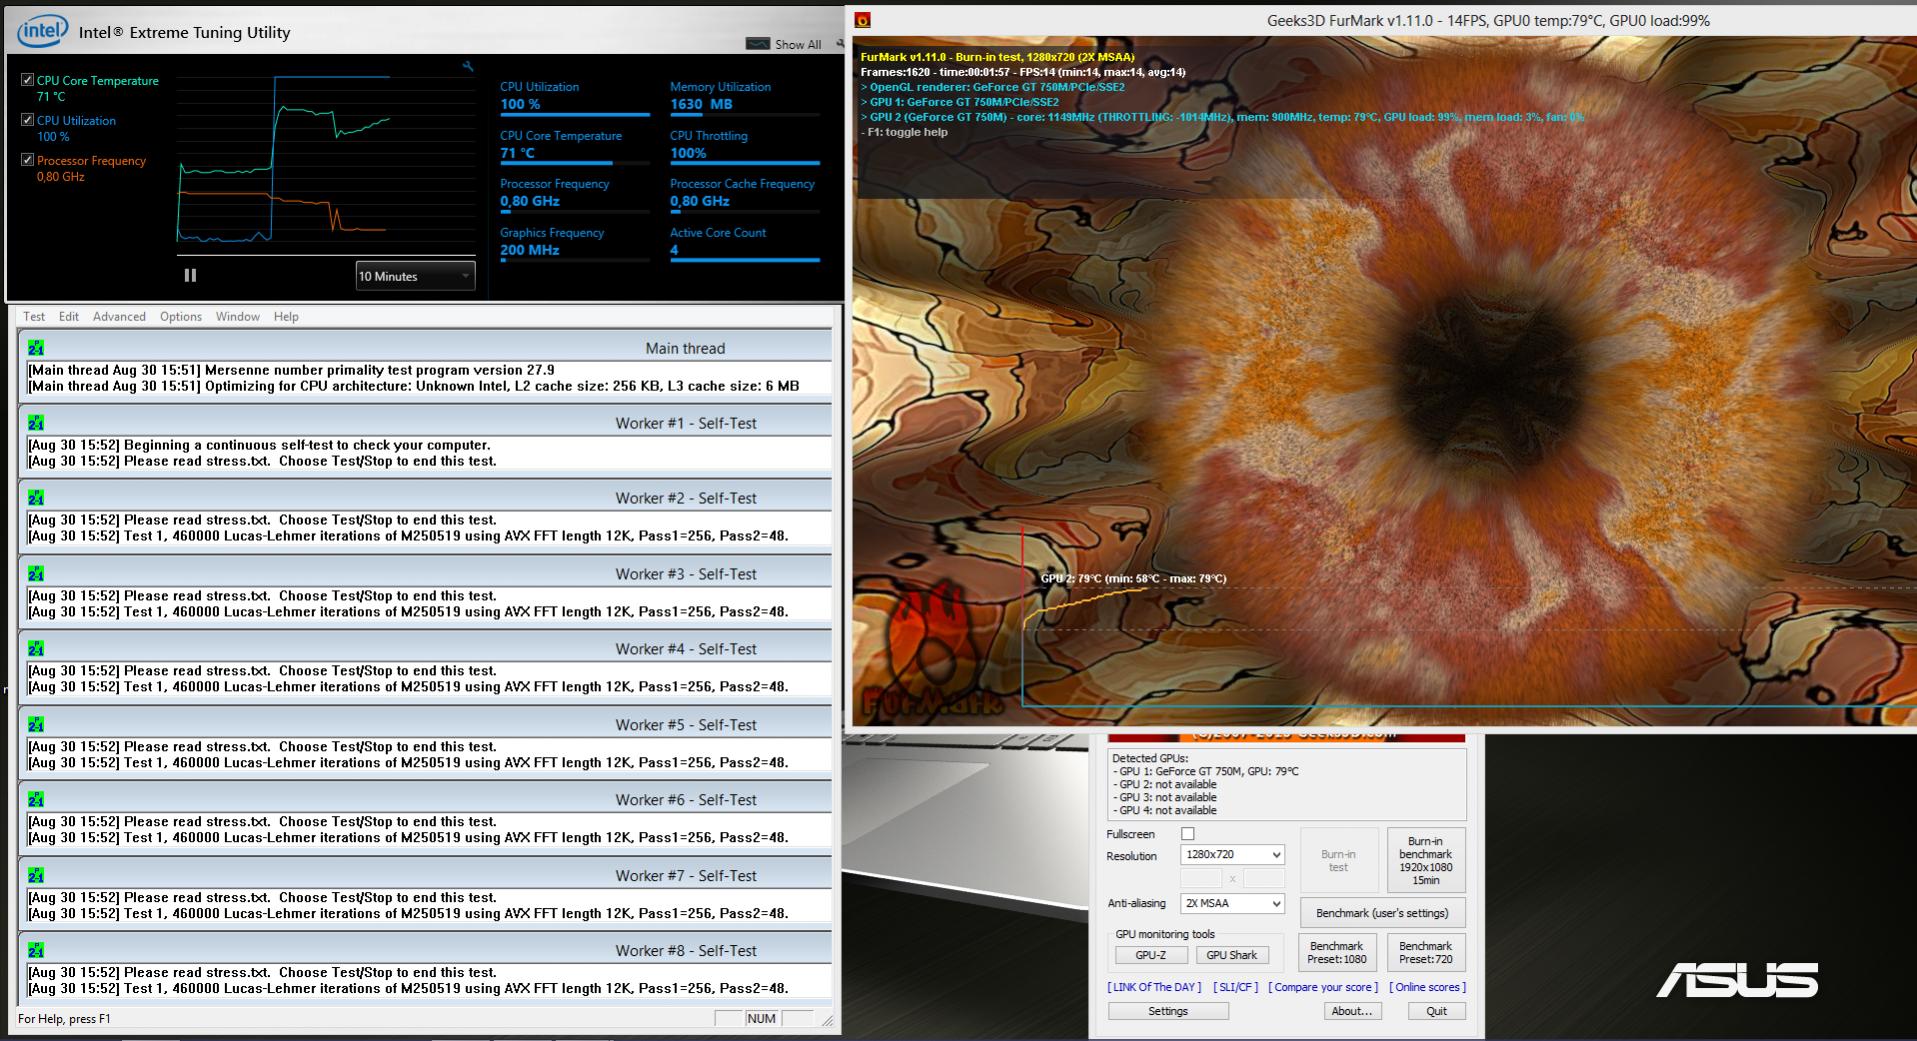
Task: Click the FurMark flame icon in the title bar
Action: click(863, 20)
